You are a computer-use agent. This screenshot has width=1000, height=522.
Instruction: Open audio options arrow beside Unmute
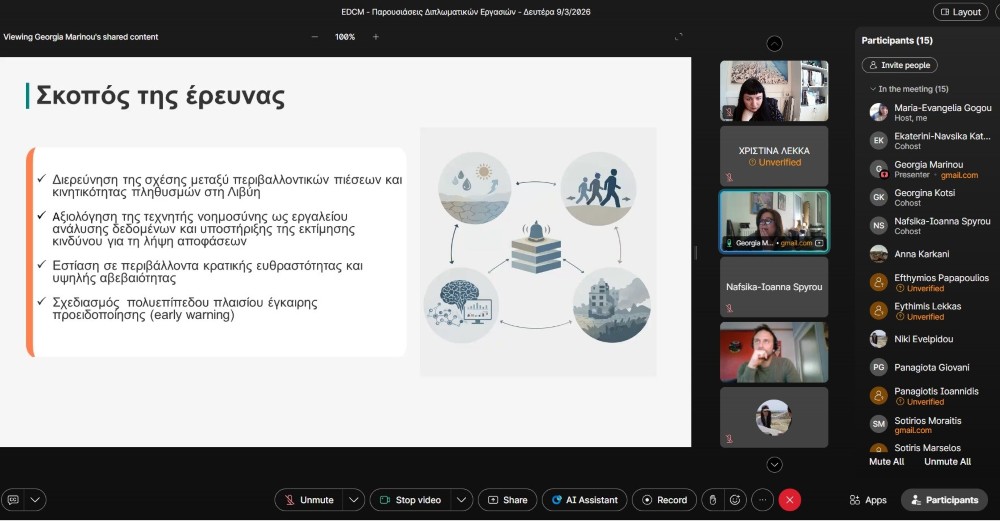(x=353, y=500)
